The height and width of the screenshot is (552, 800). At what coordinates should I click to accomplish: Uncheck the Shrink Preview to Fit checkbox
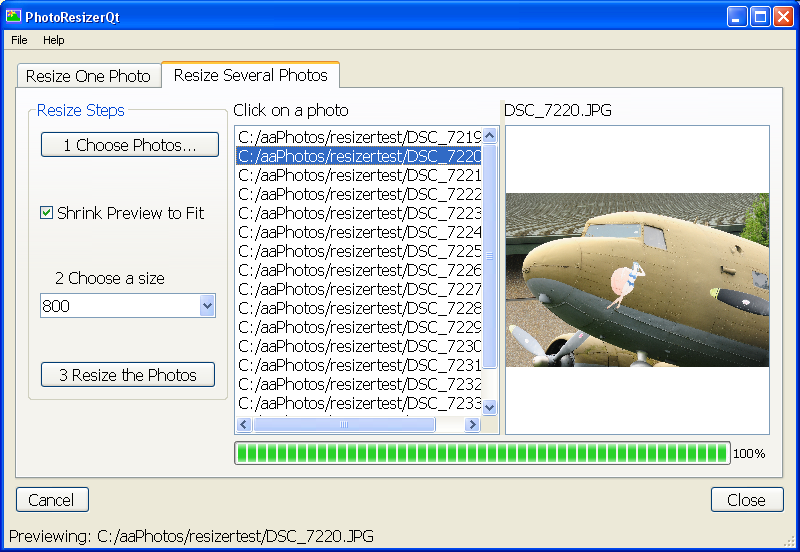(46, 213)
